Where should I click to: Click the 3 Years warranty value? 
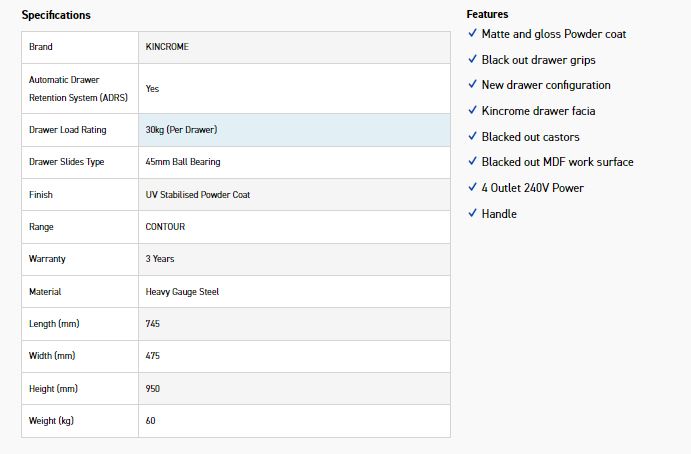160,259
